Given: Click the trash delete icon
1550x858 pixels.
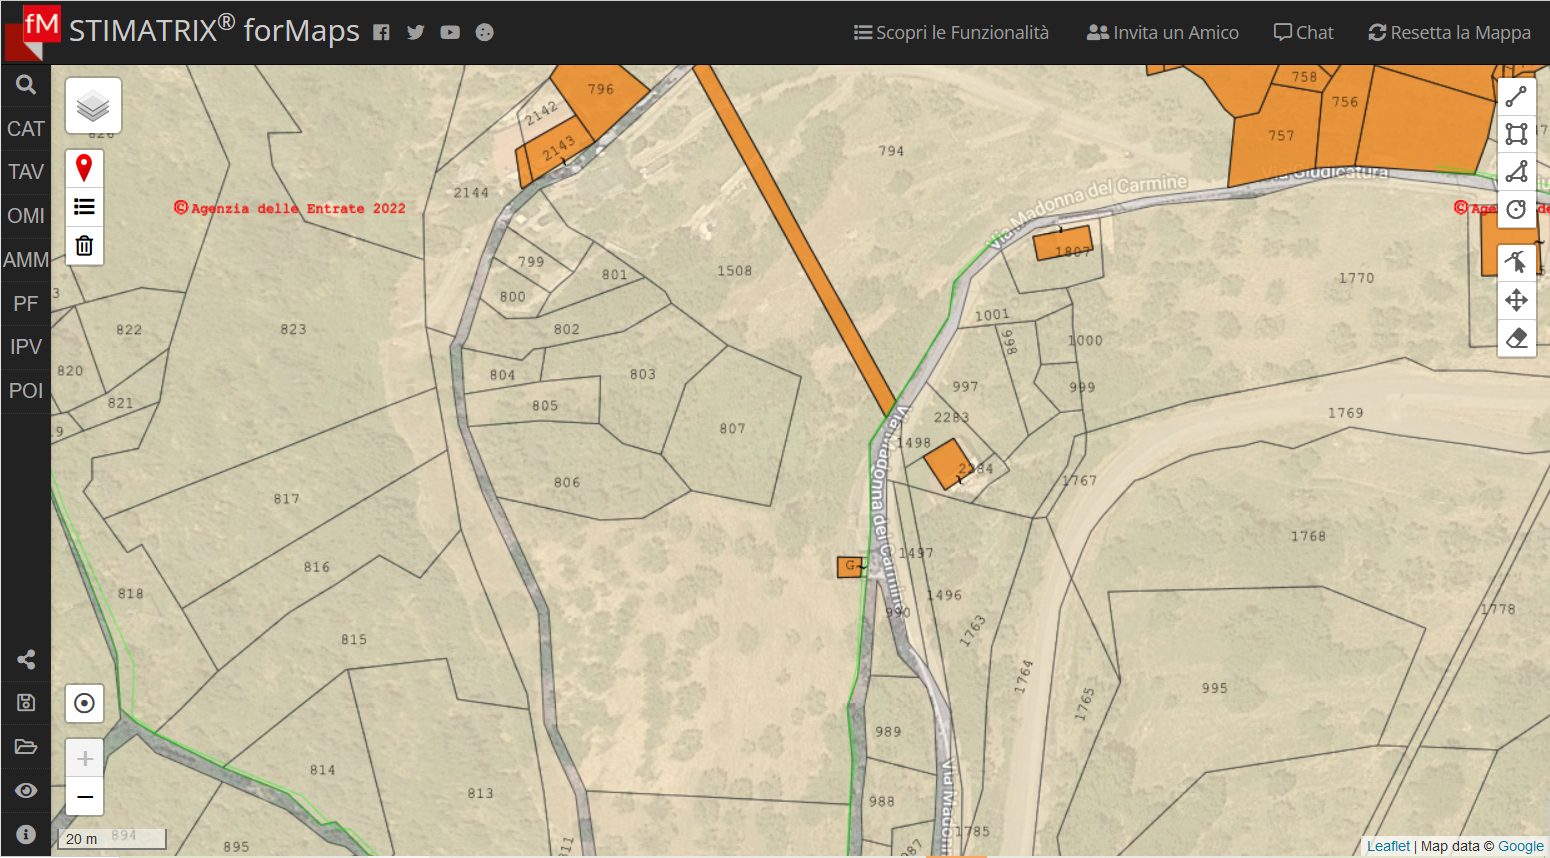Looking at the screenshot, I should (84, 246).
